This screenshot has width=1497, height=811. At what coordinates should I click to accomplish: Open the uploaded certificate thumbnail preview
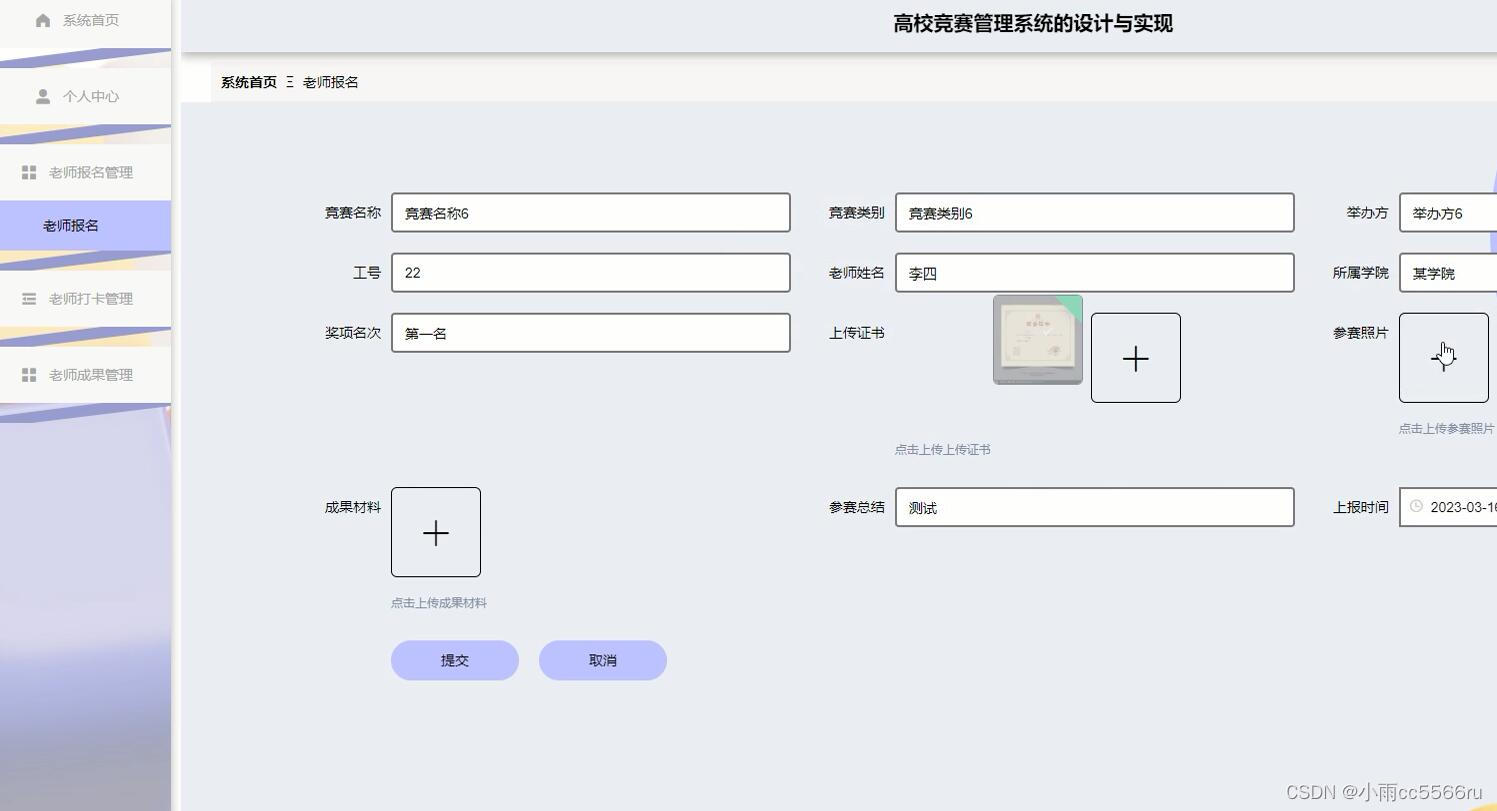(1037, 340)
